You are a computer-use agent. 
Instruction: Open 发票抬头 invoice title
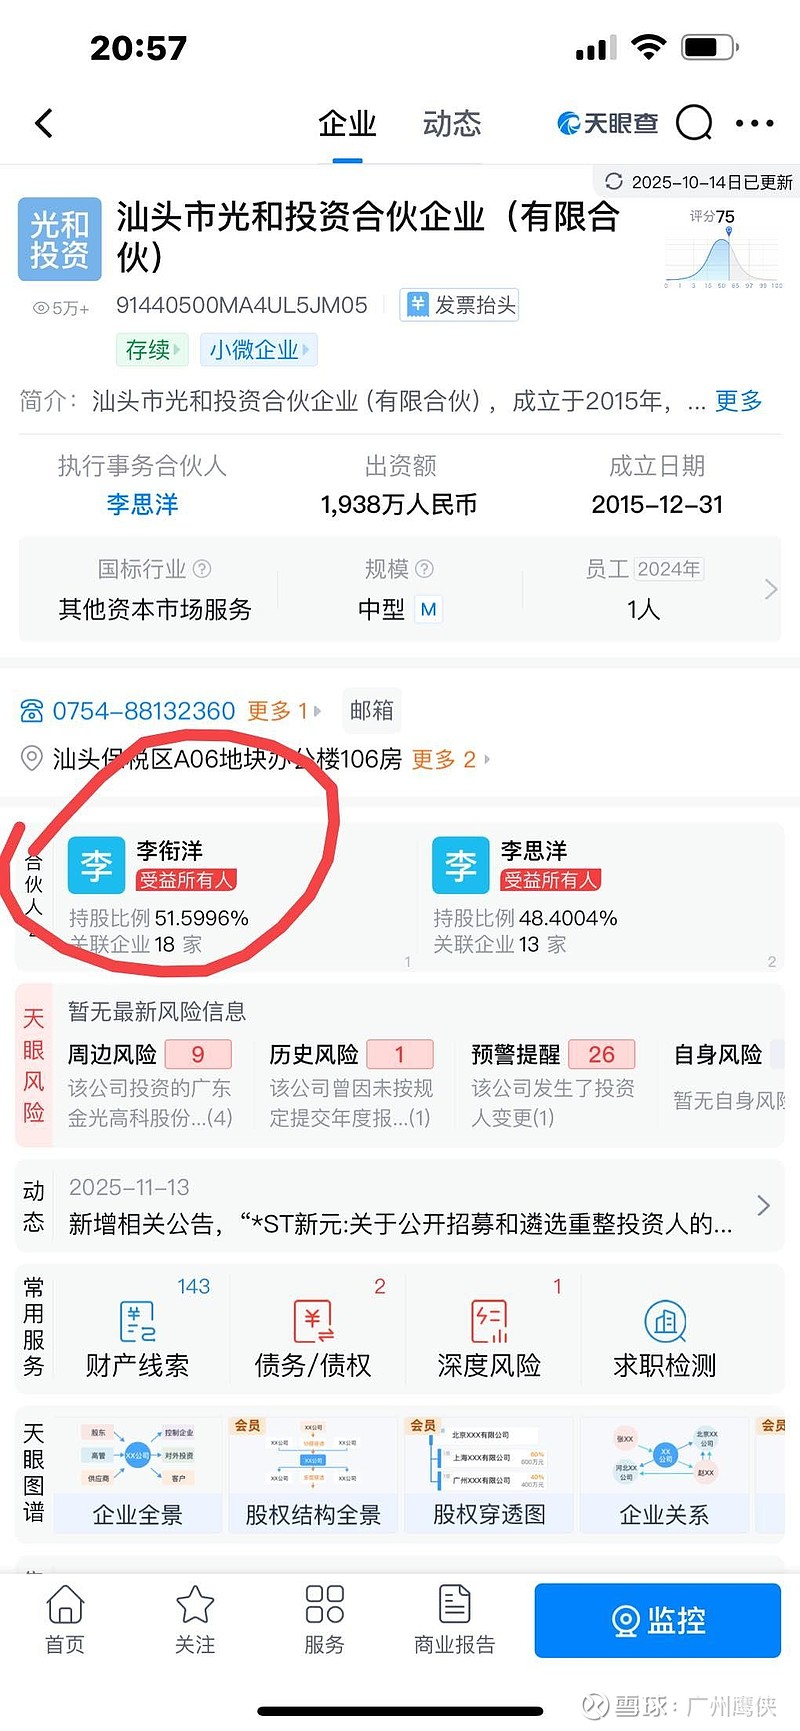coord(460,305)
